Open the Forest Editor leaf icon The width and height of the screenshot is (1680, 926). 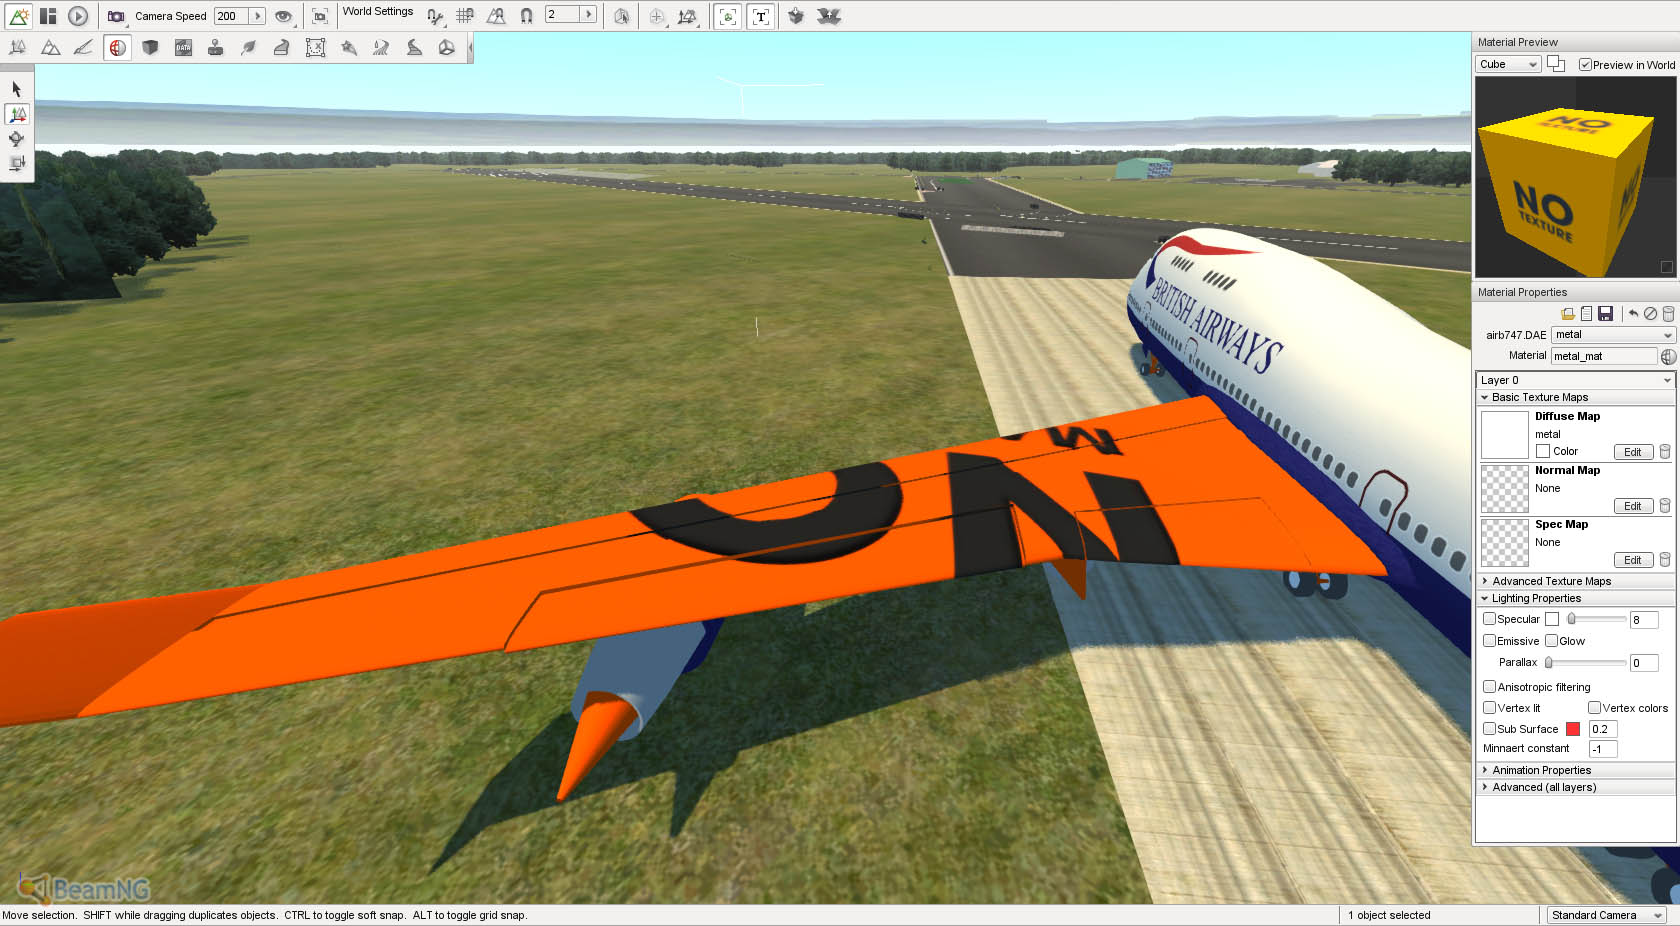click(249, 47)
